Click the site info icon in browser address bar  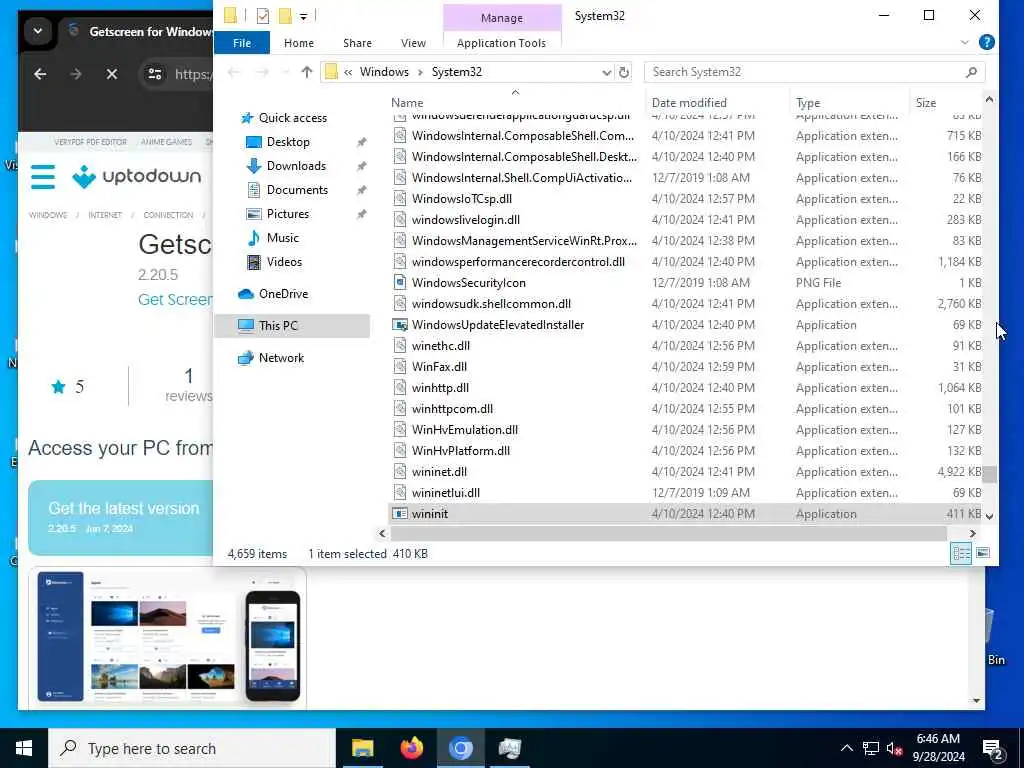(x=155, y=74)
